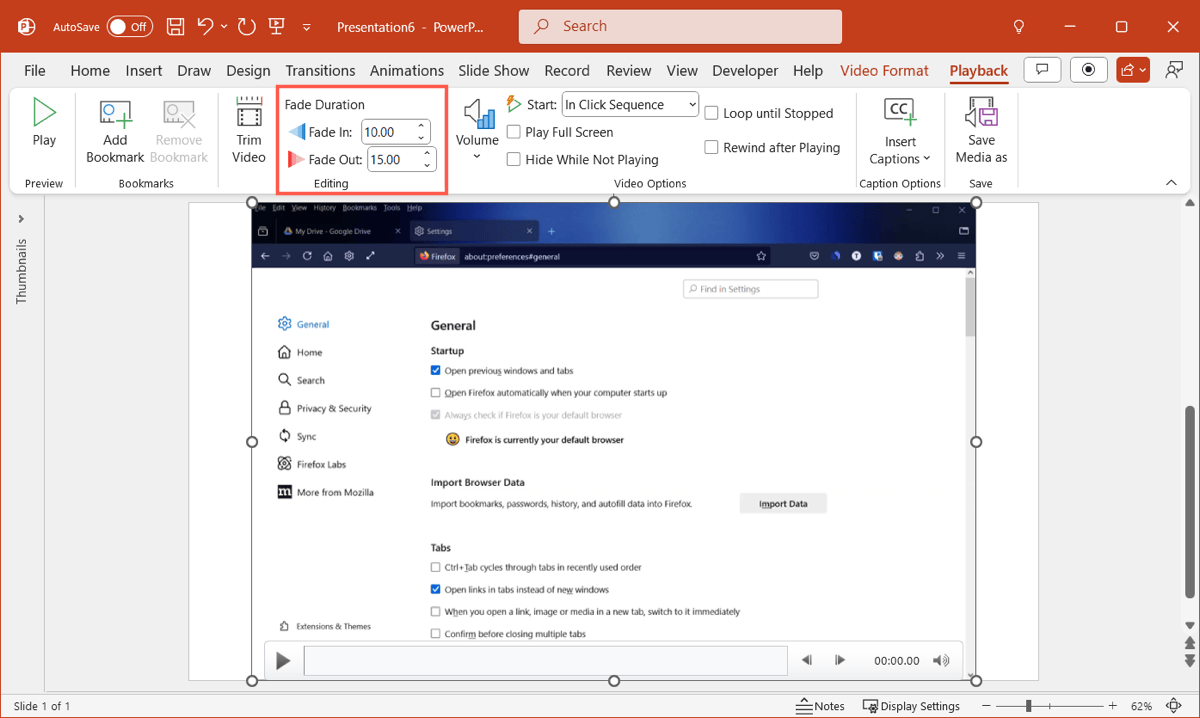Decrease Fade Out duration with down arrow

point(428,165)
